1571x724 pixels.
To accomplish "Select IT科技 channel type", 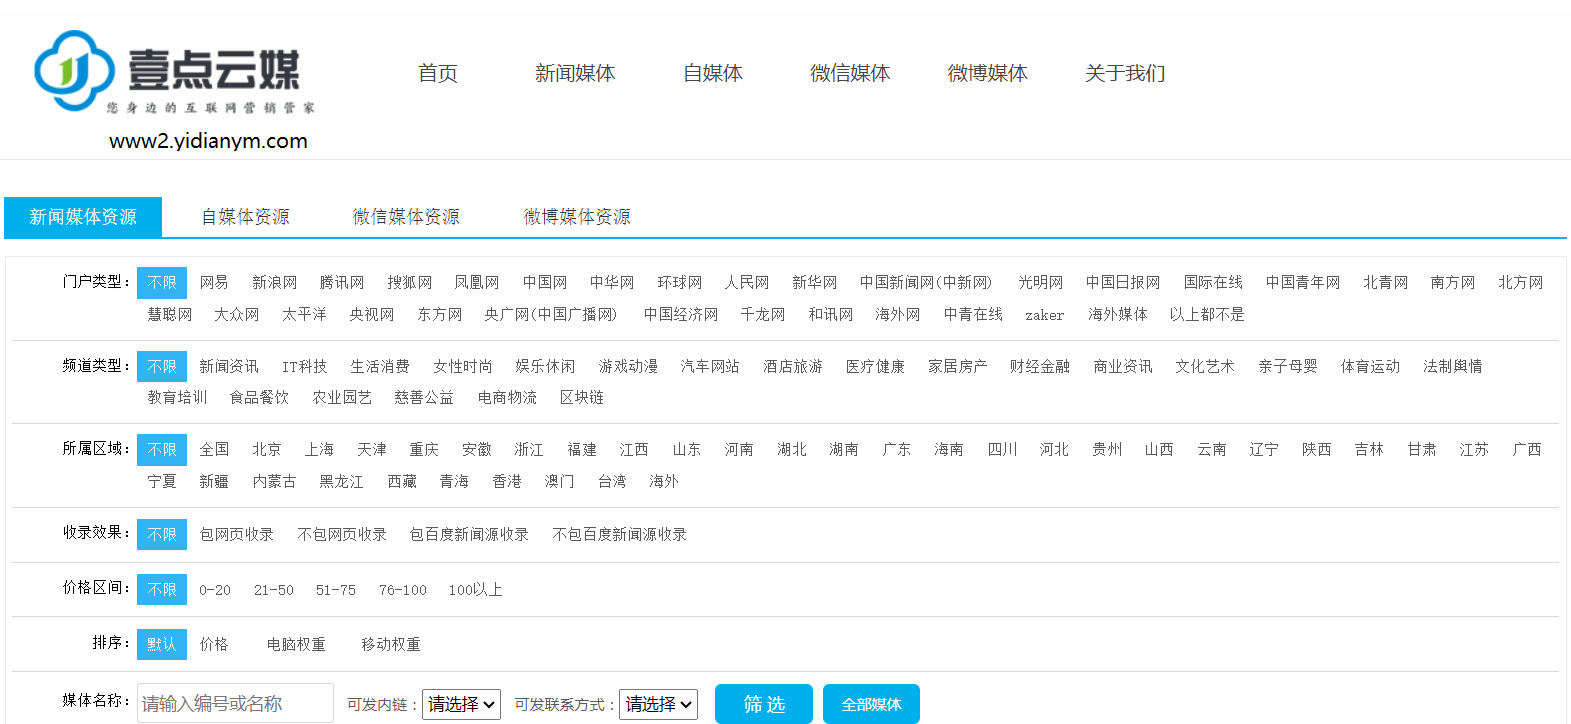I will click(304, 367).
